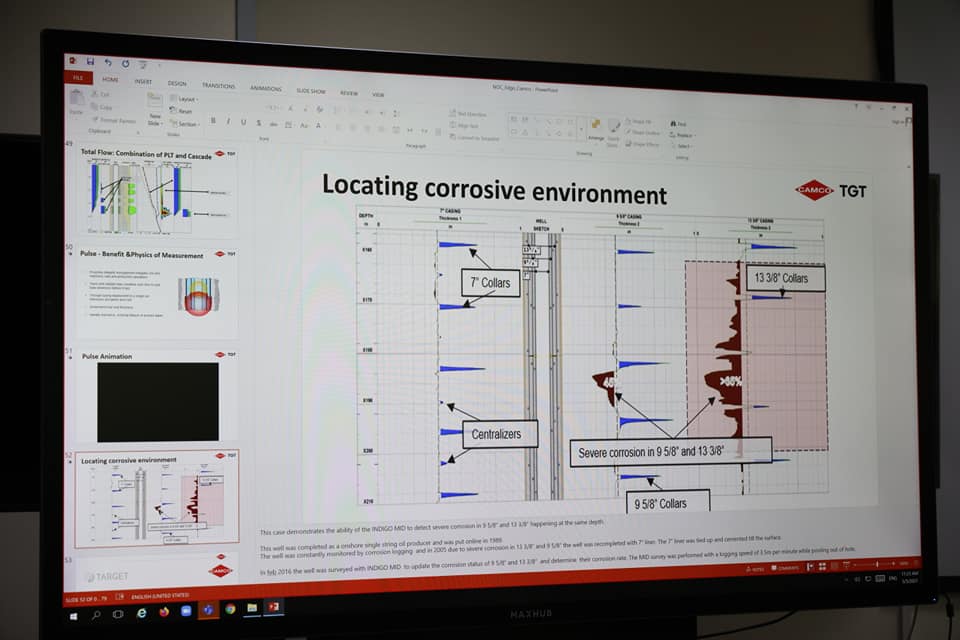Toggle Bold formatting
The height and width of the screenshot is (640, 960).
pos(213,121)
